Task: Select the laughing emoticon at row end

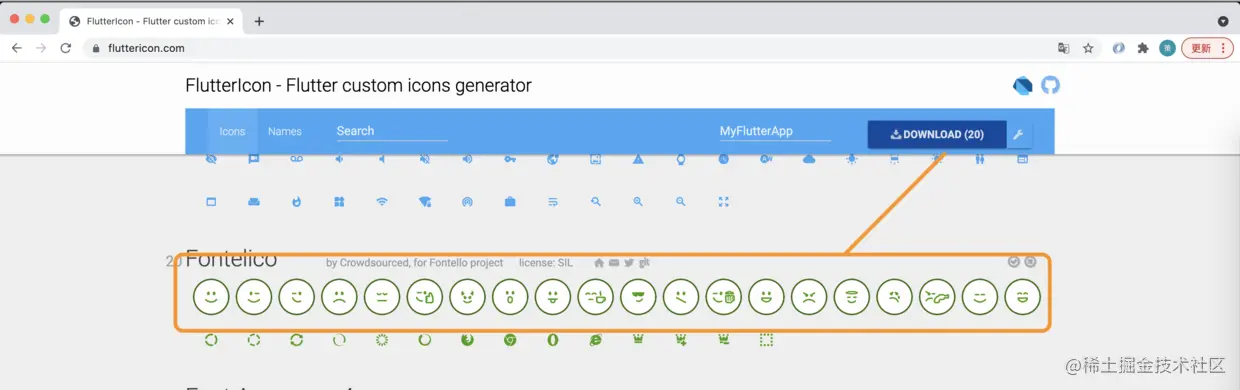Action: tap(1022, 297)
